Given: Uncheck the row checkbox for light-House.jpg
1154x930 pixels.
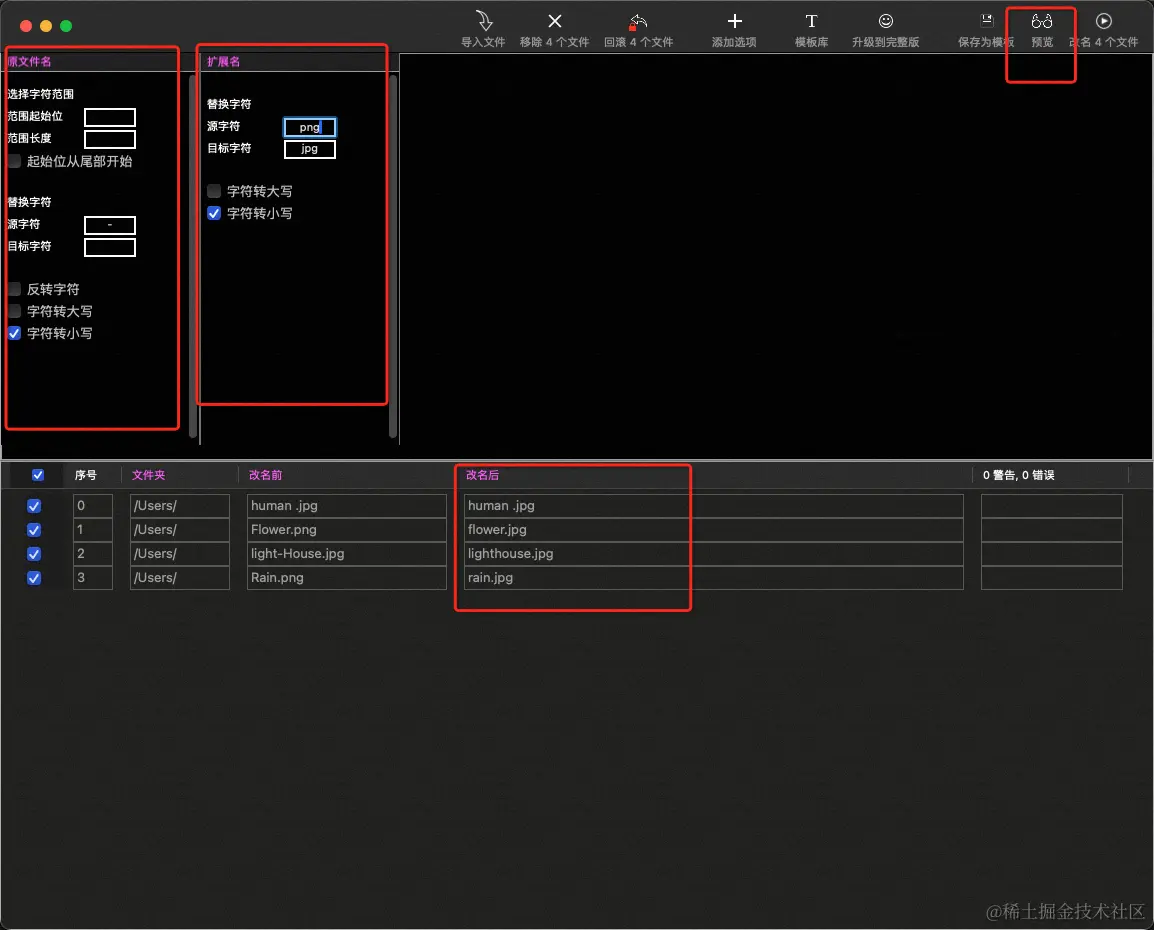Looking at the screenshot, I should click(x=34, y=554).
